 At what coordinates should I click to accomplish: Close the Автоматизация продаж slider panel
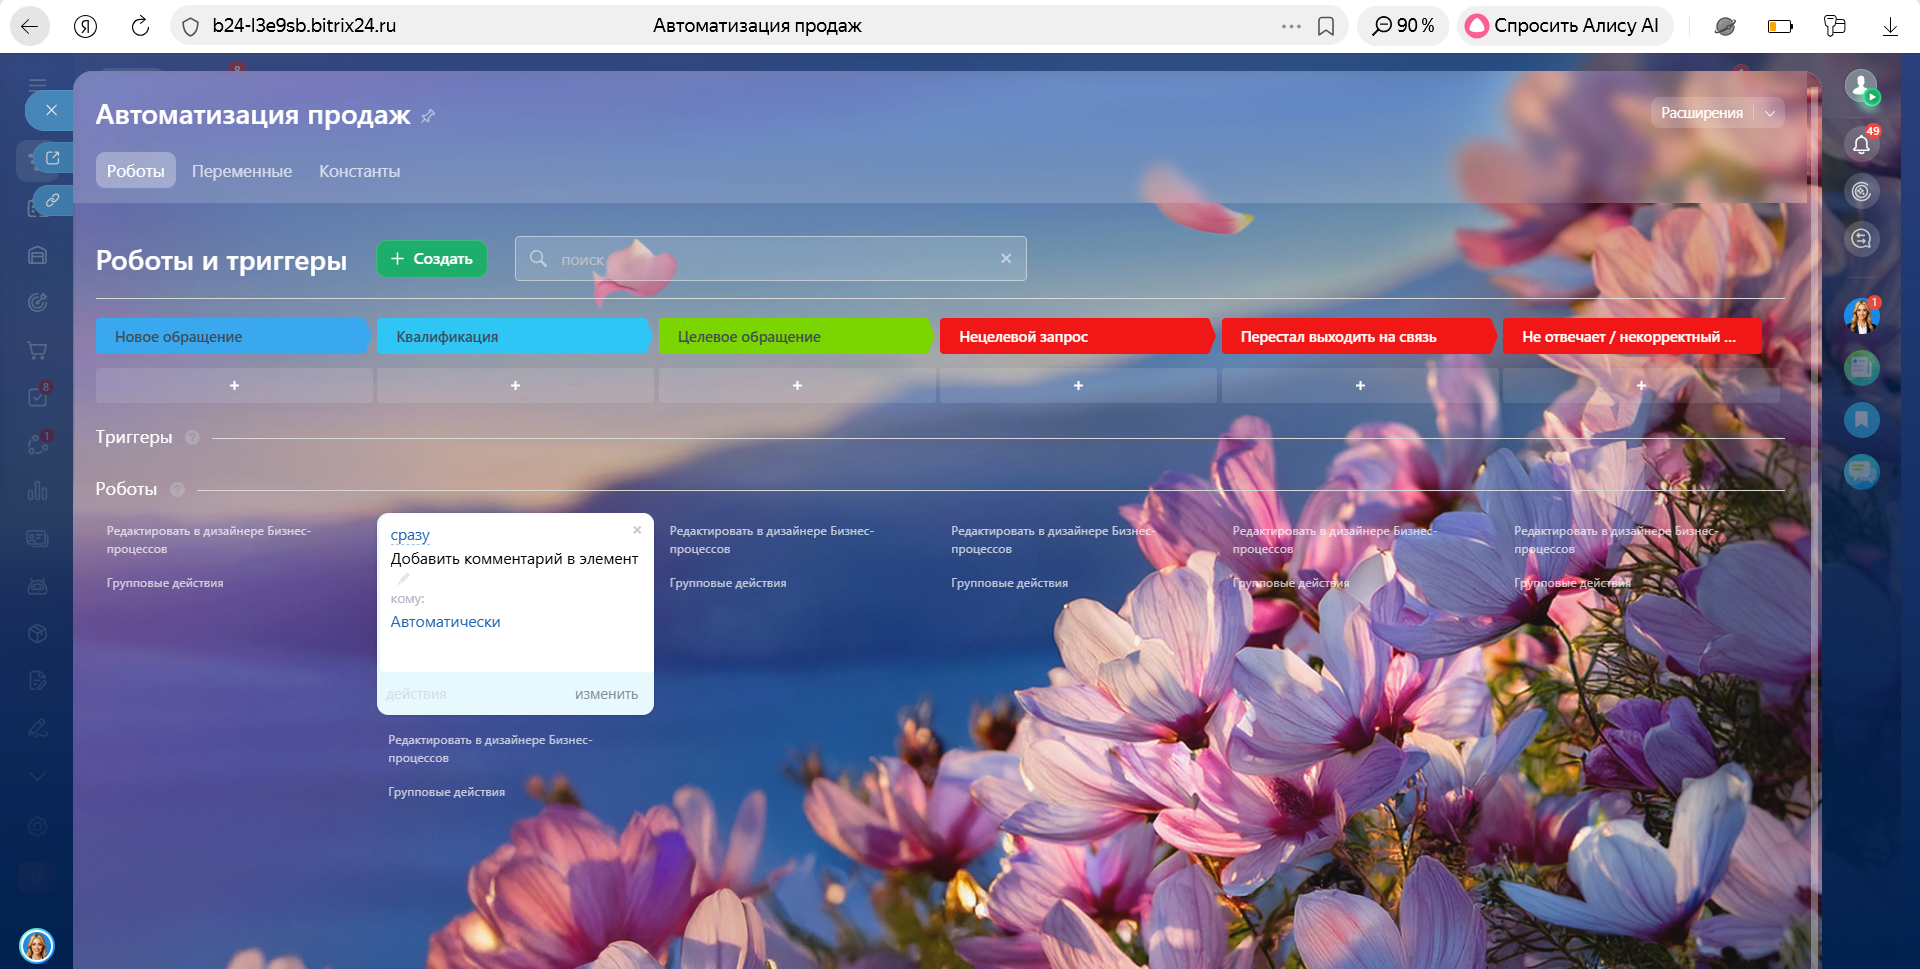pos(50,110)
